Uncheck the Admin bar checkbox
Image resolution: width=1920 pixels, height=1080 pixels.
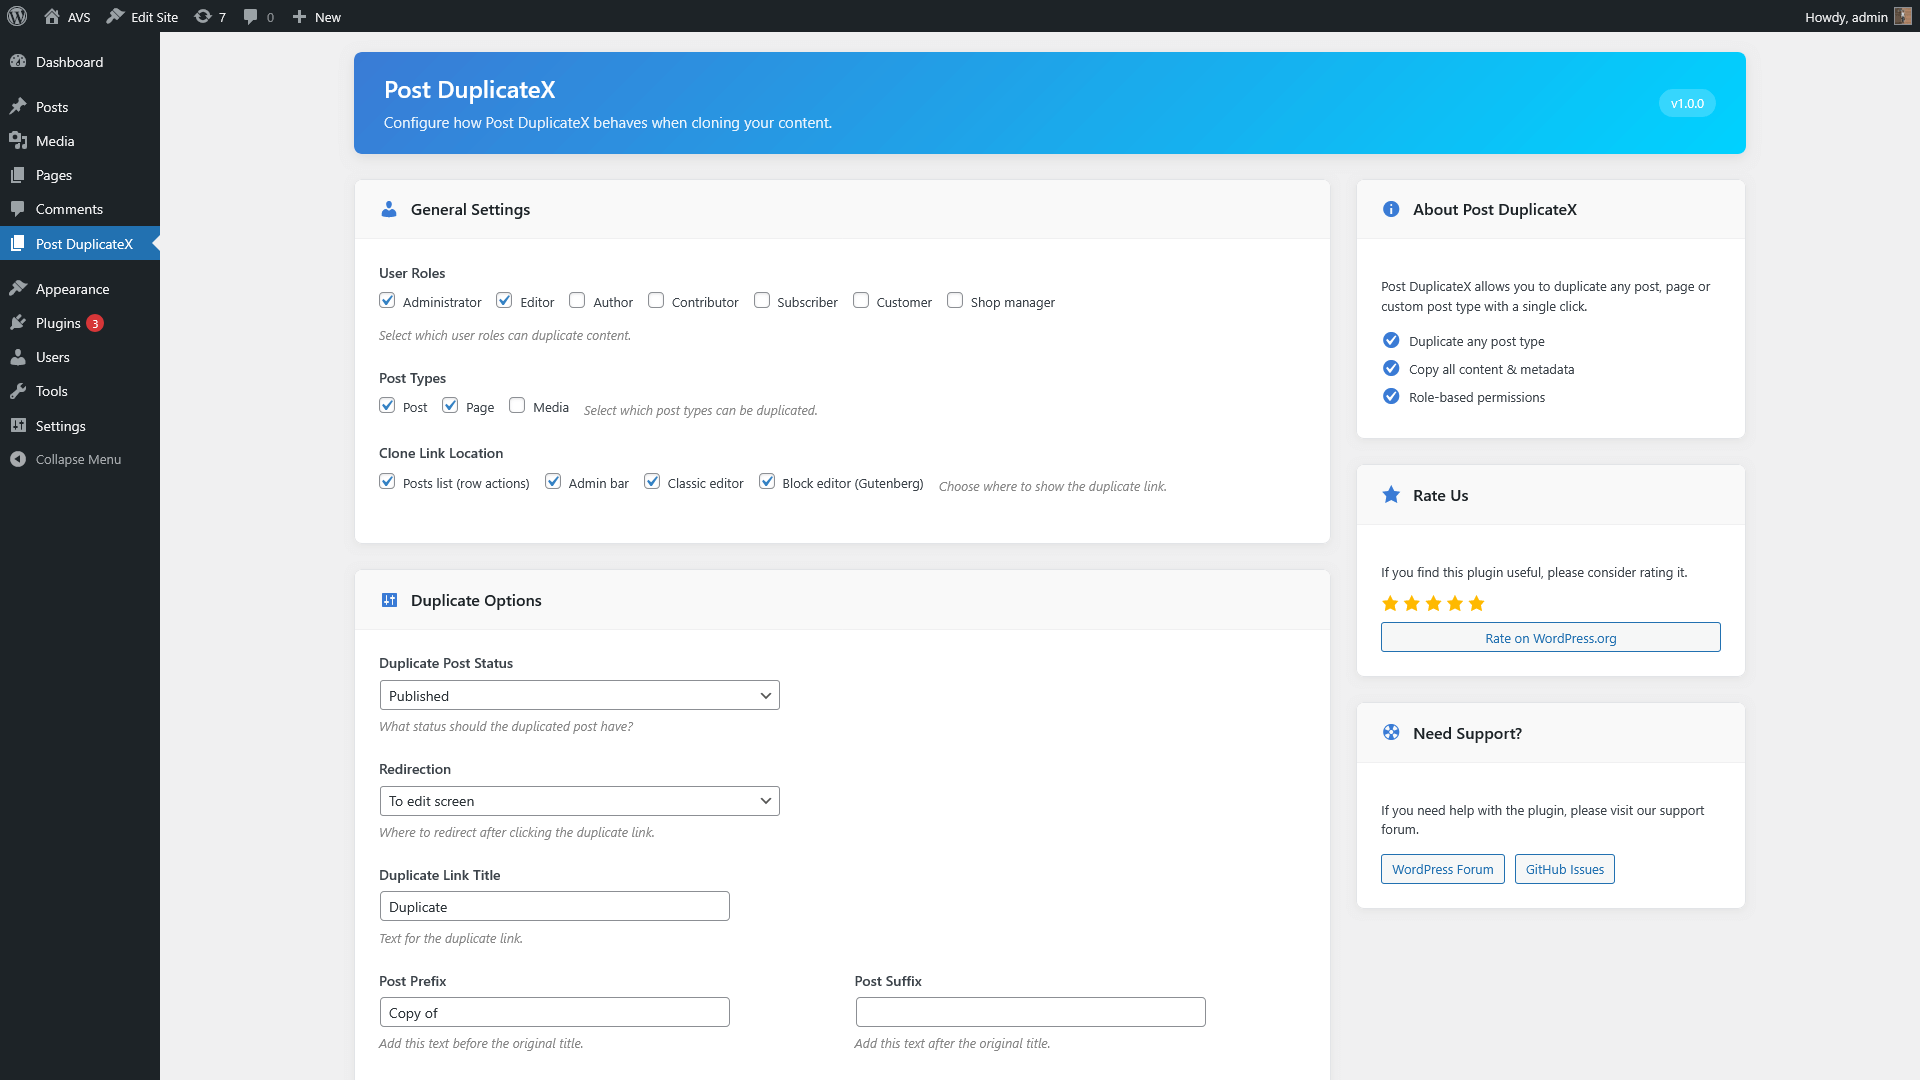[x=553, y=481]
